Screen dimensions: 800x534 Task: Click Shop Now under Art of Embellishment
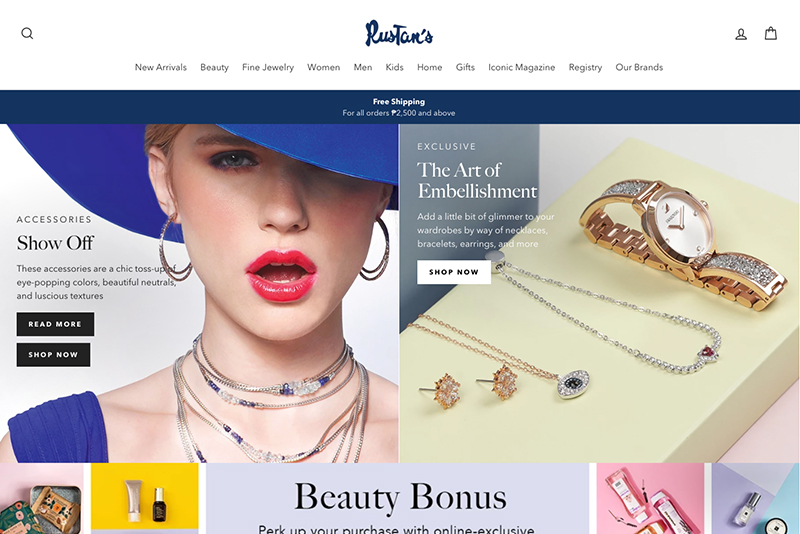pos(454,272)
